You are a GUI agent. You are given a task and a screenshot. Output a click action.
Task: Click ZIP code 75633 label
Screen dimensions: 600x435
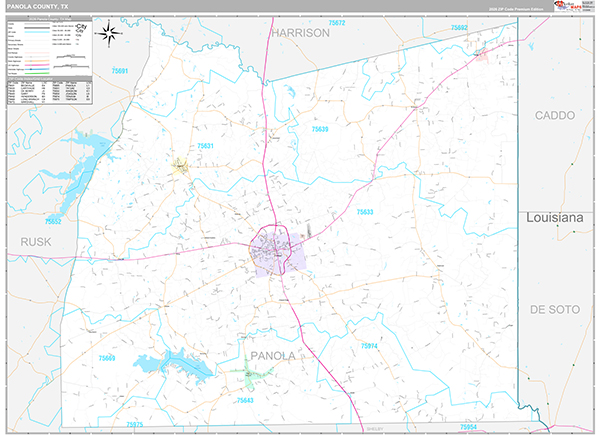click(x=364, y=212)
